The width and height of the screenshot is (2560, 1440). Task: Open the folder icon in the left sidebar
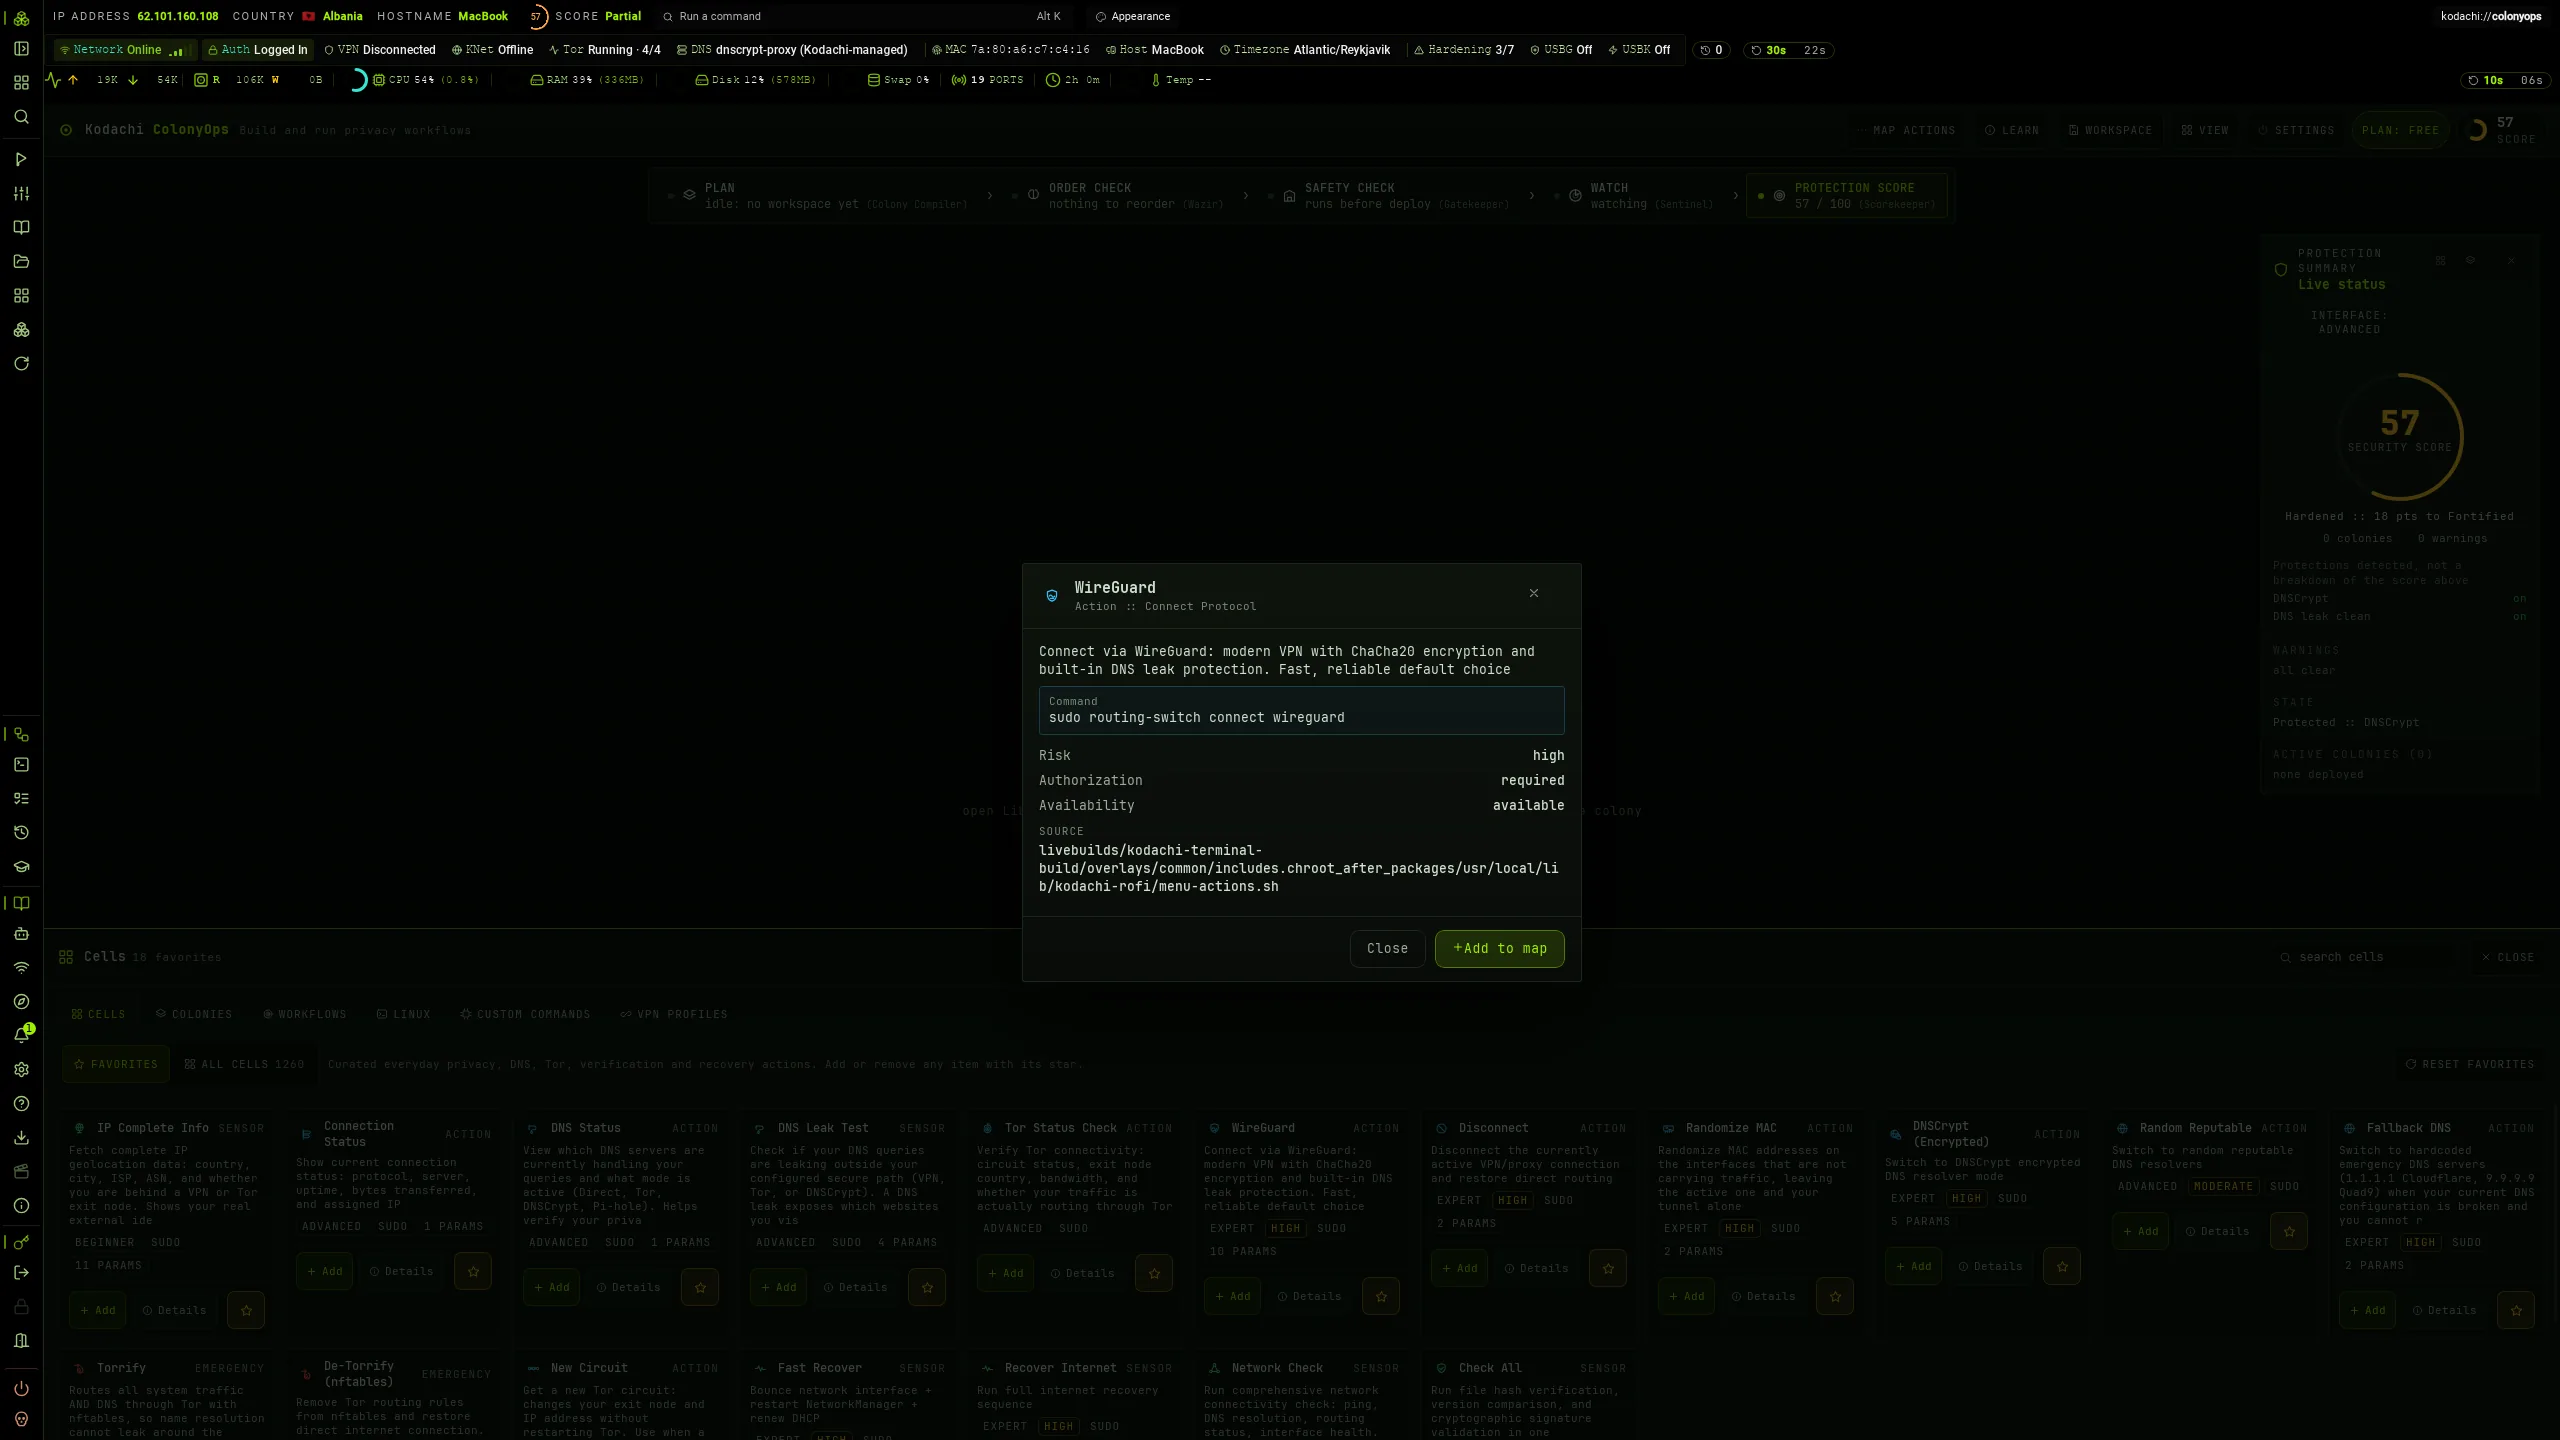pyautogui.click(x=21, y=261)
